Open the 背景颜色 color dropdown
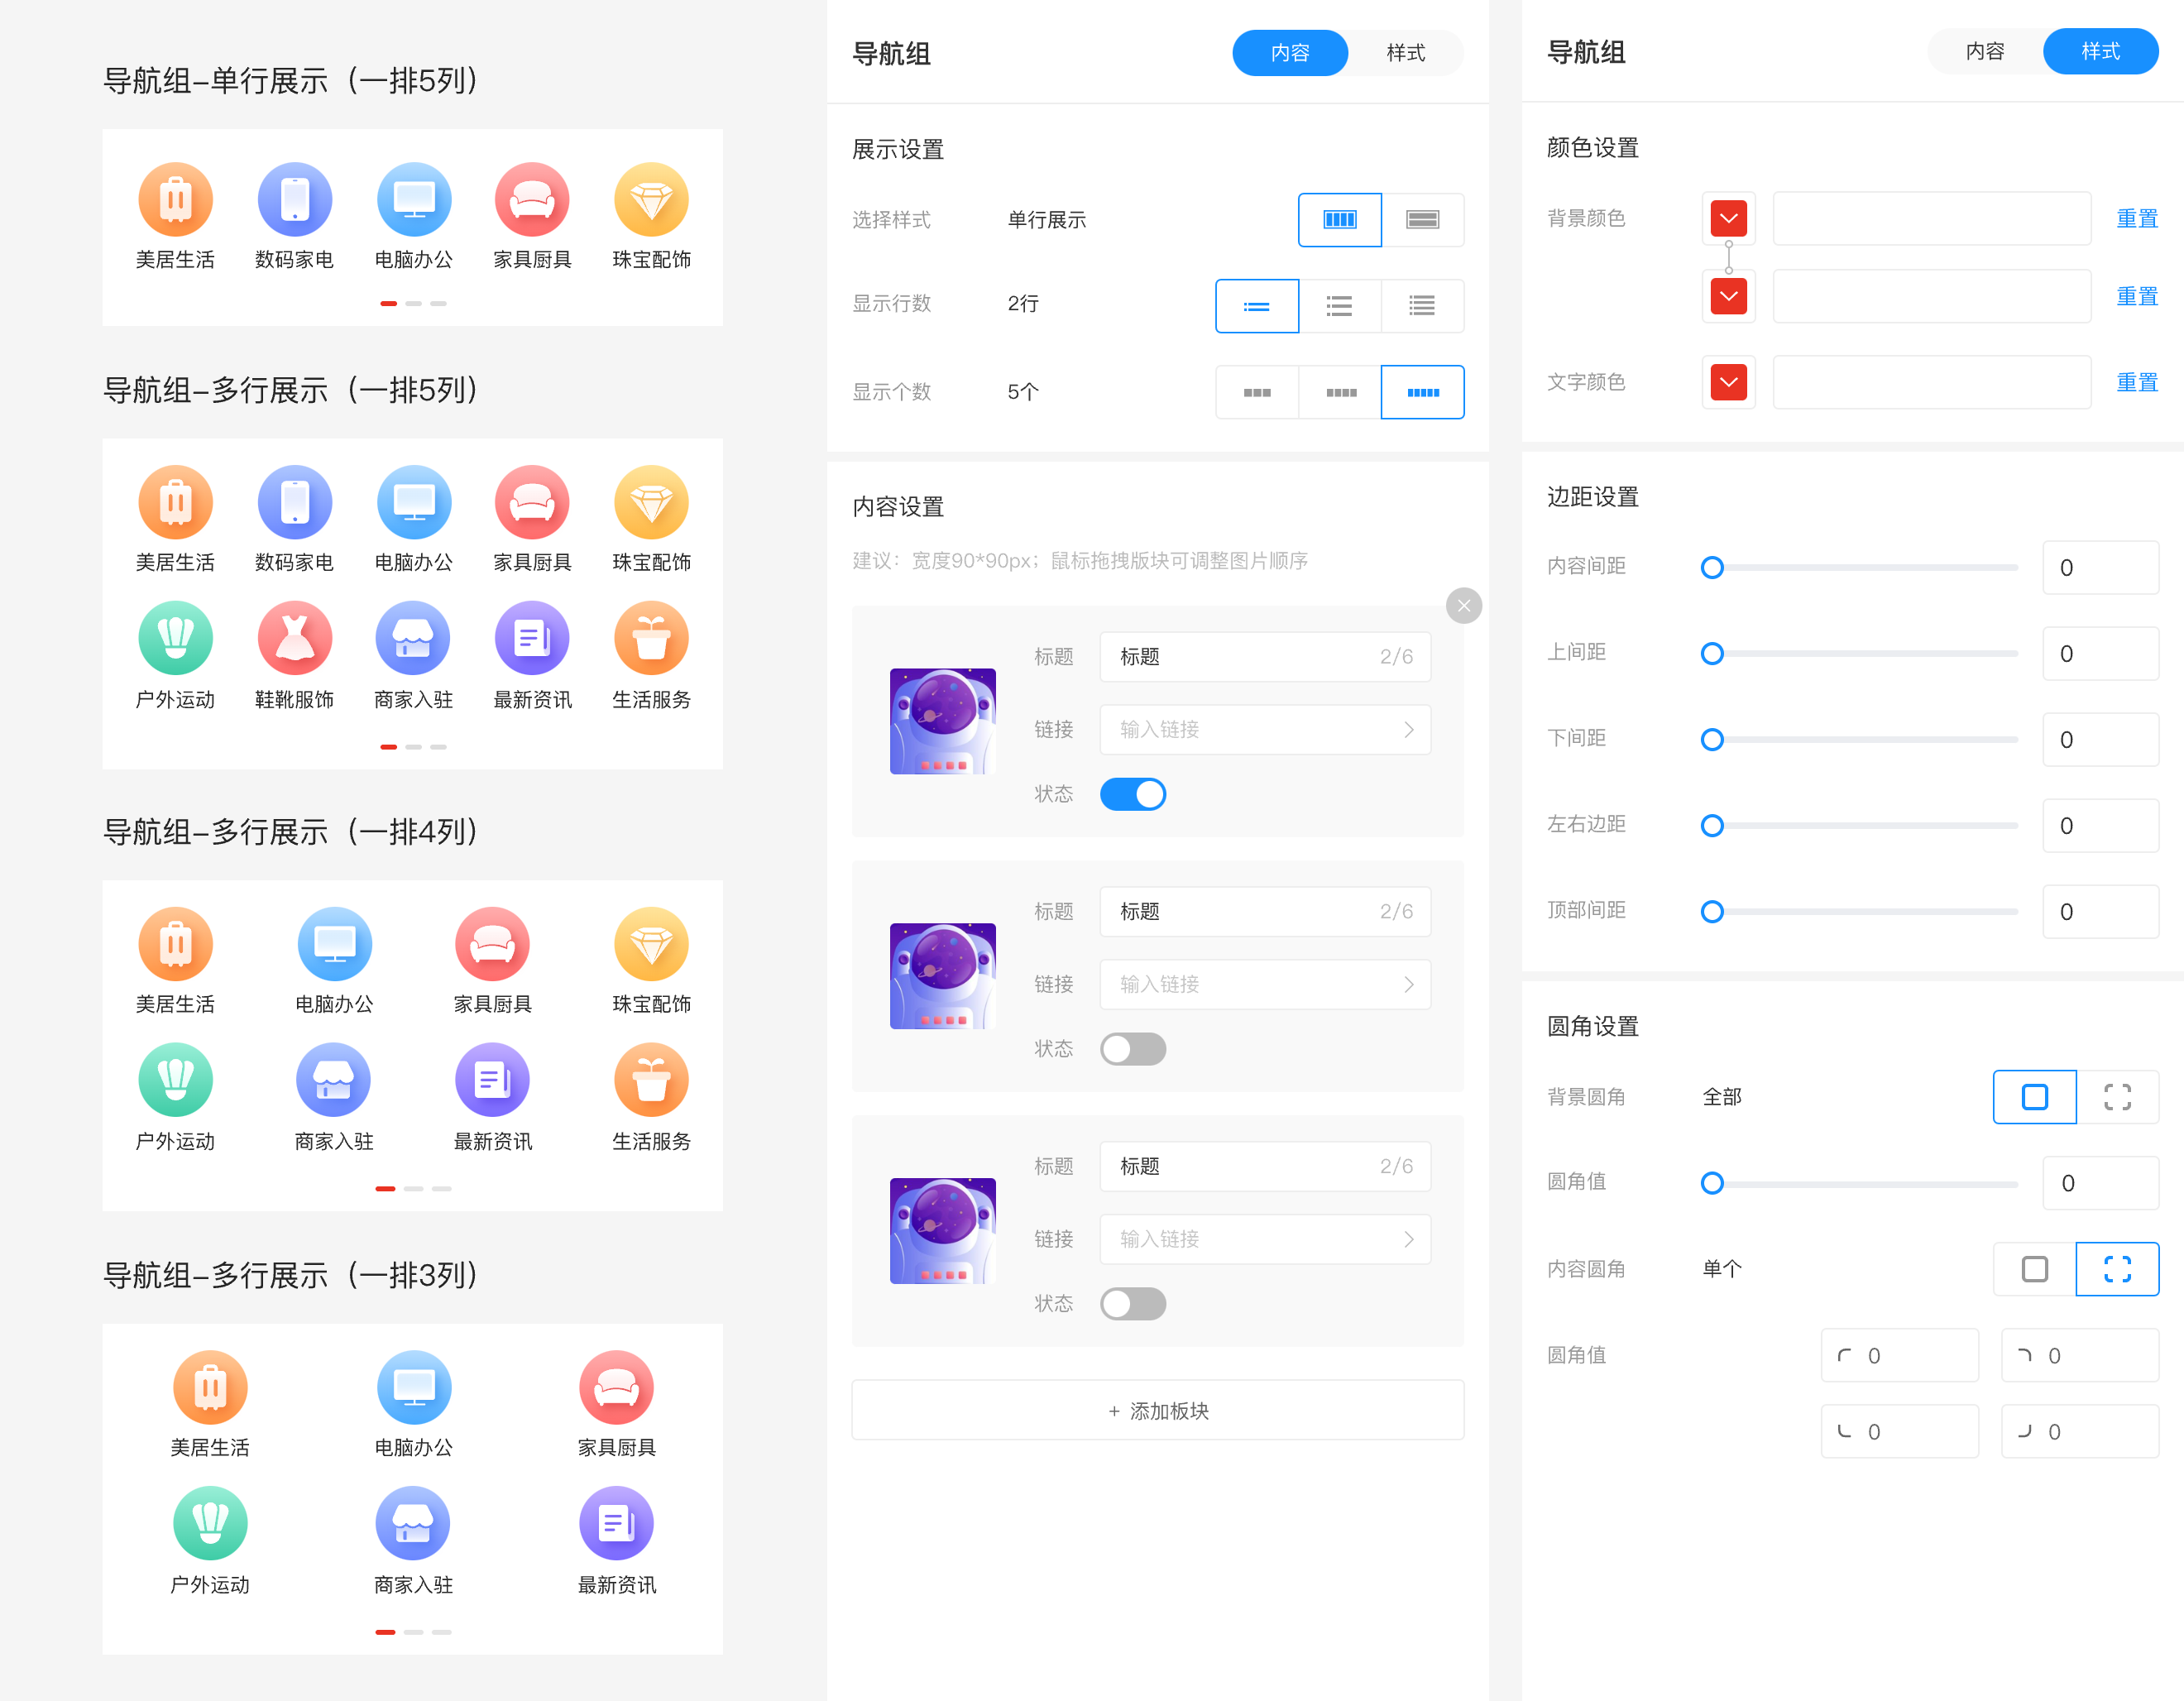 [x=1729, y=218]
